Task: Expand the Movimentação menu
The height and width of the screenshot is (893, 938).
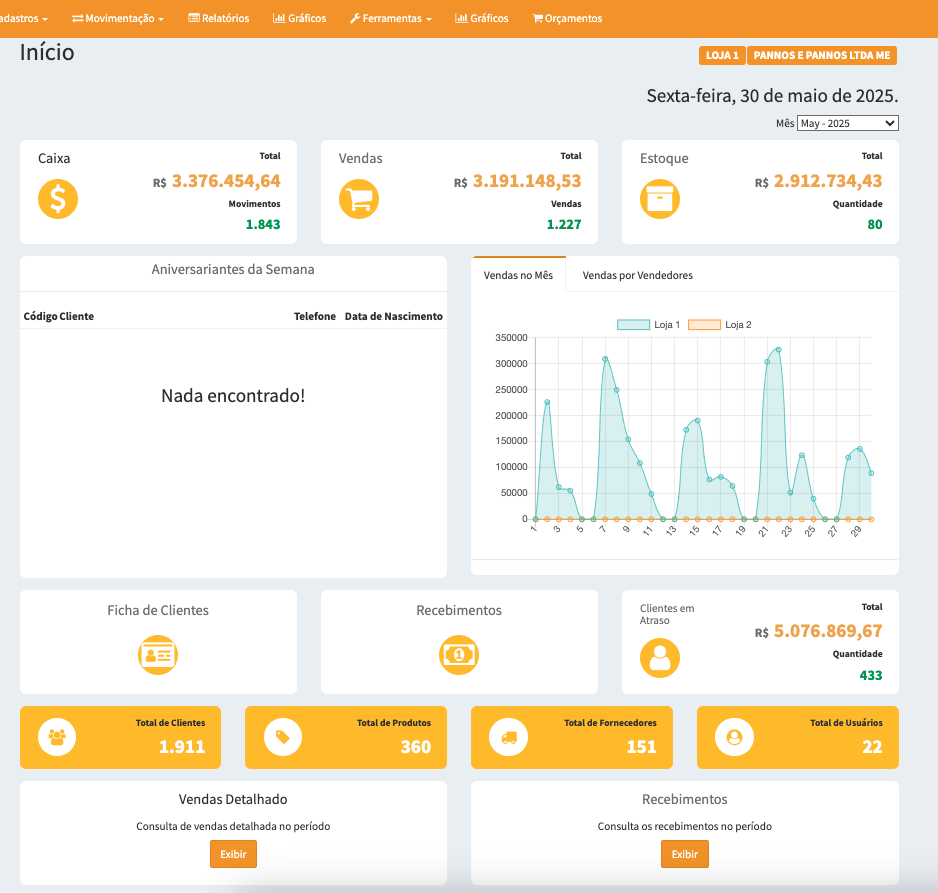Action: click(x=118, y=18)
